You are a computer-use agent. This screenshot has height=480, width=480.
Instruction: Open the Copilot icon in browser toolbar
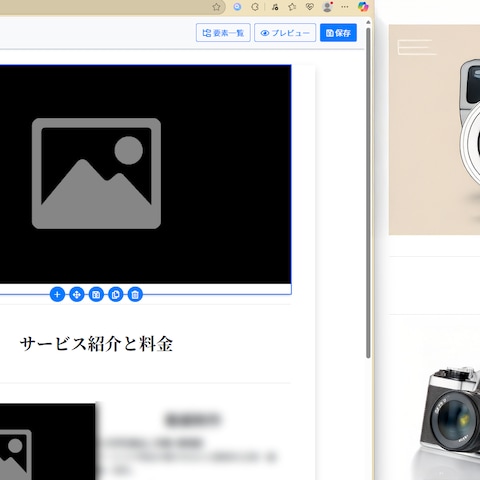click(x=363, y=7)
